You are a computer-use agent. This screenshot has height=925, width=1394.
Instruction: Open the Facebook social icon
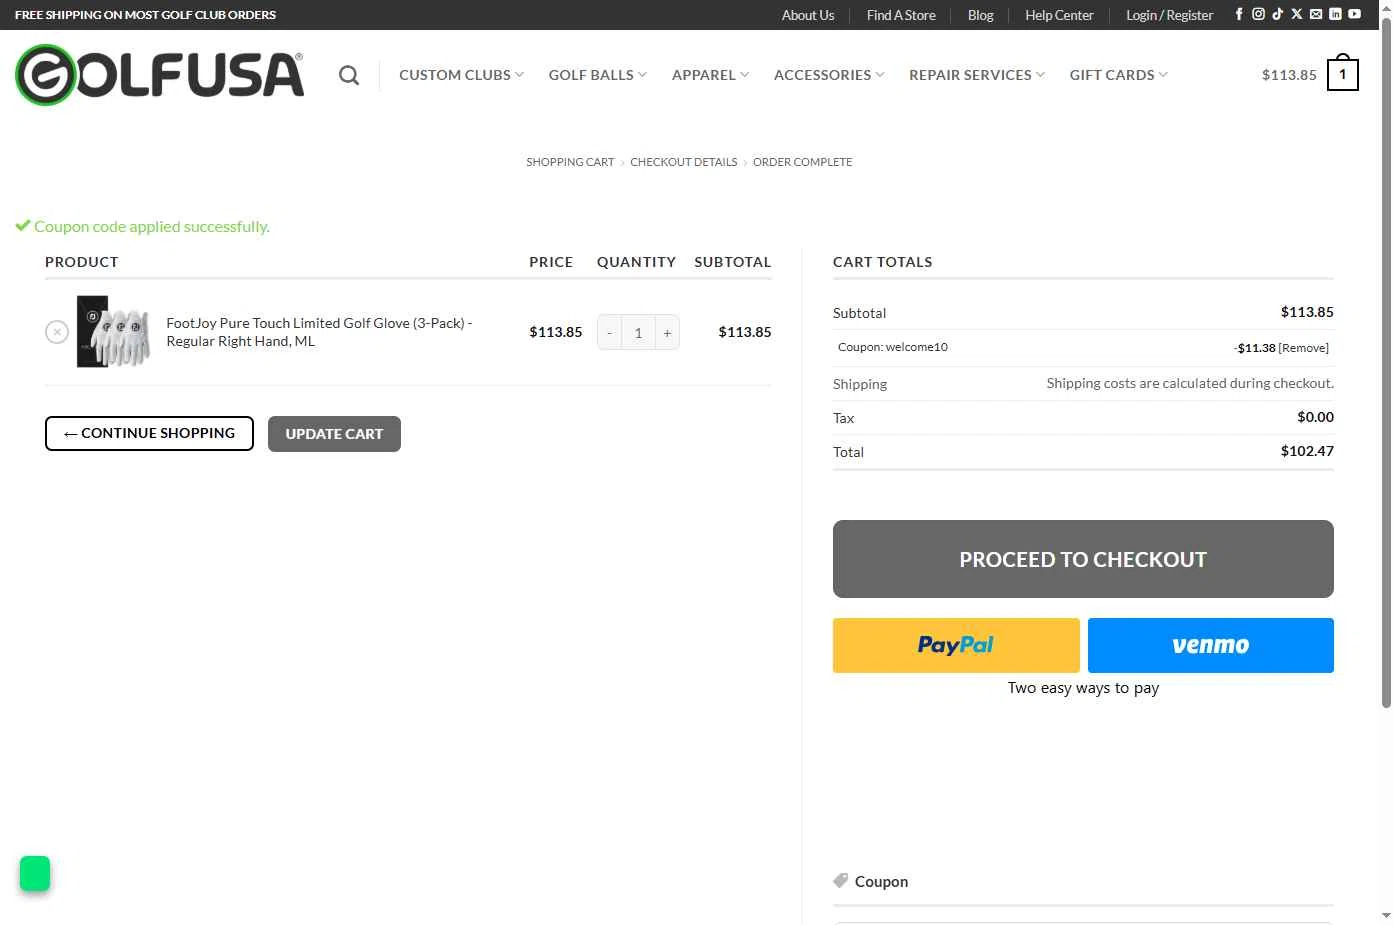1239,14
